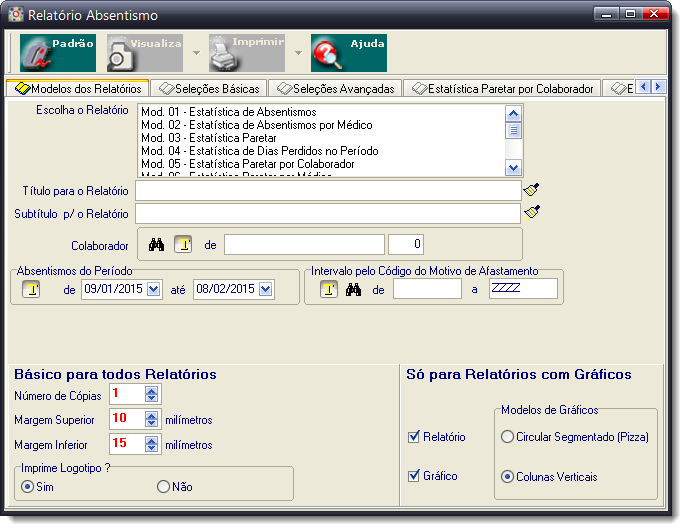Click the Imprimir printer icon
Viewport: 687px width, 531px height.
click(x=247, y=53)
